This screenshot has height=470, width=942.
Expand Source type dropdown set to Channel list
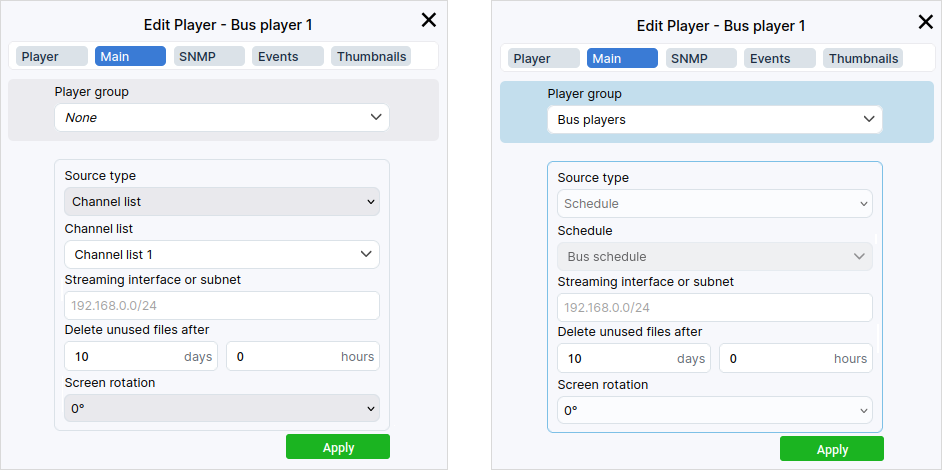point(221,202)
